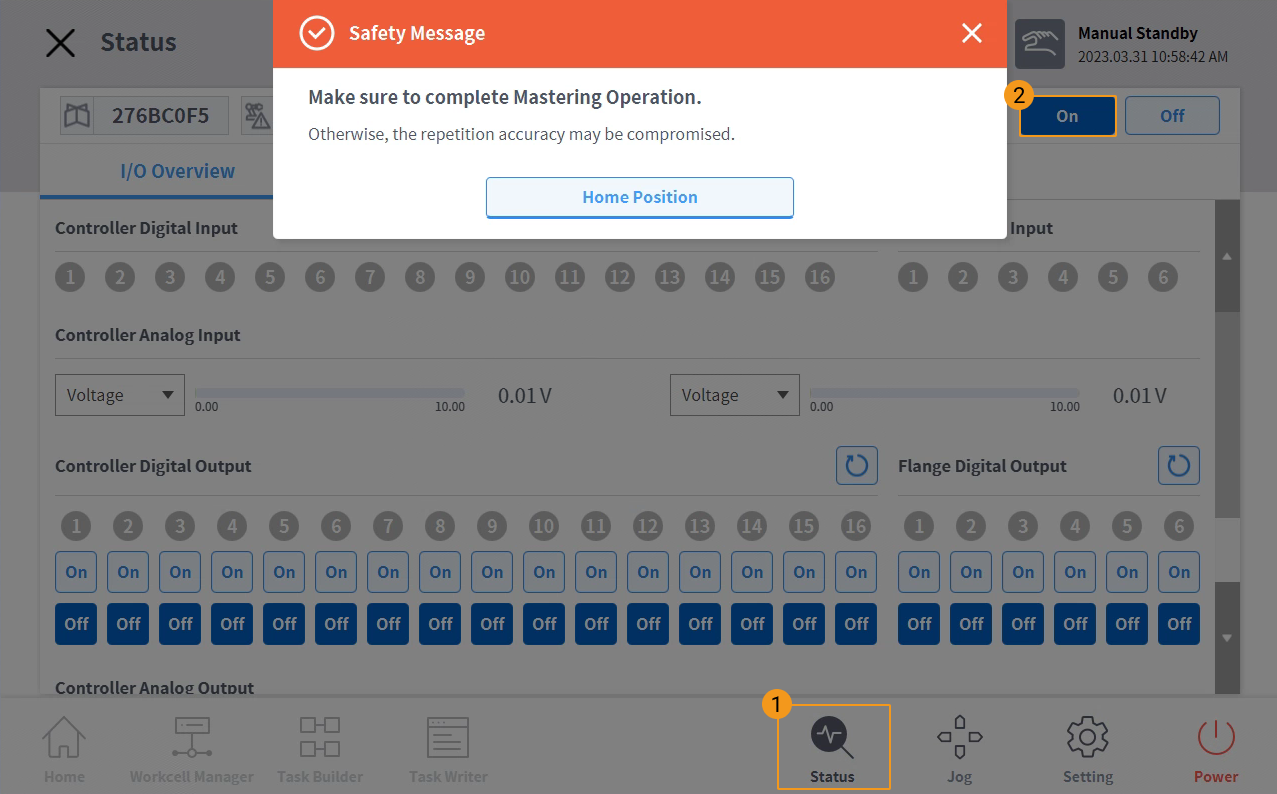Refresh the Flange Digital Output states
The height and width of the screenshot is (794, 1277).
click(1178, 465)
